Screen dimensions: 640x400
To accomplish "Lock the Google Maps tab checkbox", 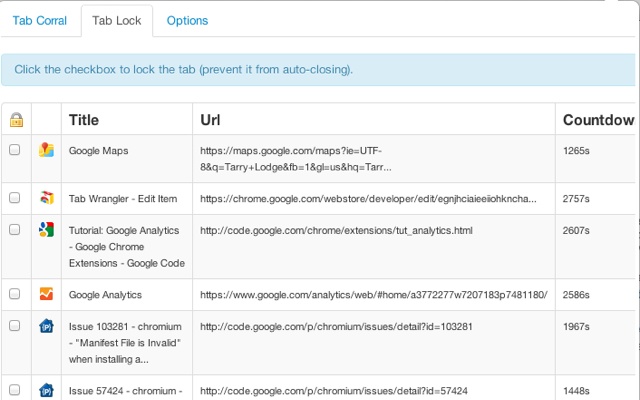I will pos(15,149).
